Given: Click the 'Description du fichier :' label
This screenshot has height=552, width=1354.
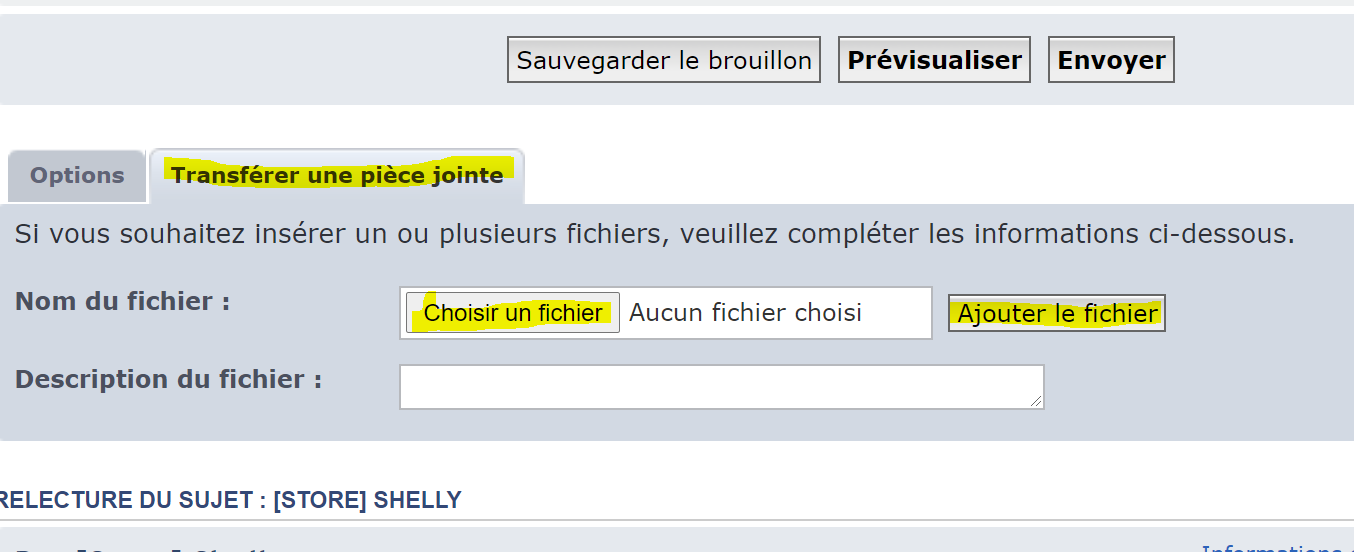Looking at the screenshot, I should tap(168, 379).
